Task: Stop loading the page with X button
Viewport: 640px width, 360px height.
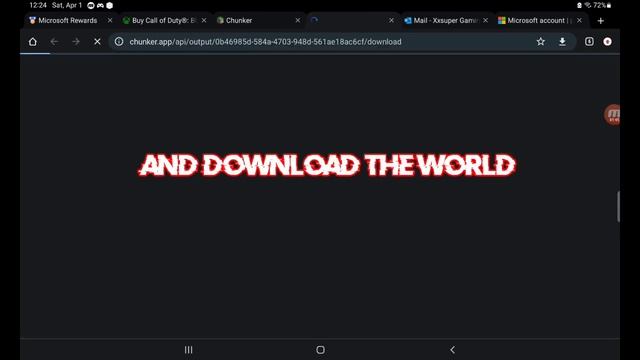Action: [x=97, y=42]
